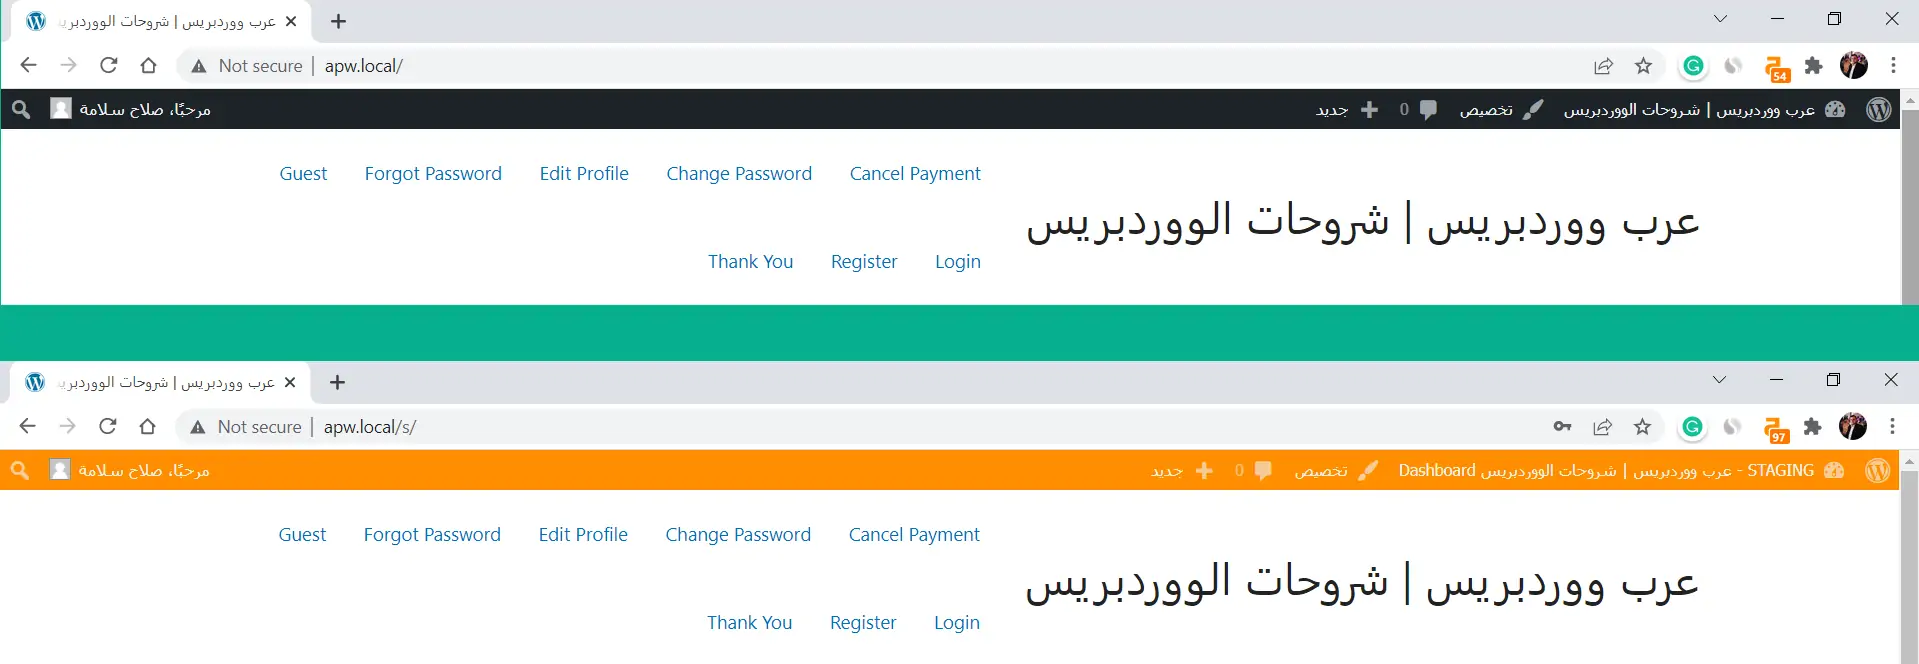Open Change Password menu item on top site
This screenshot has height=664, width=1919.
(x=739, y=174)
